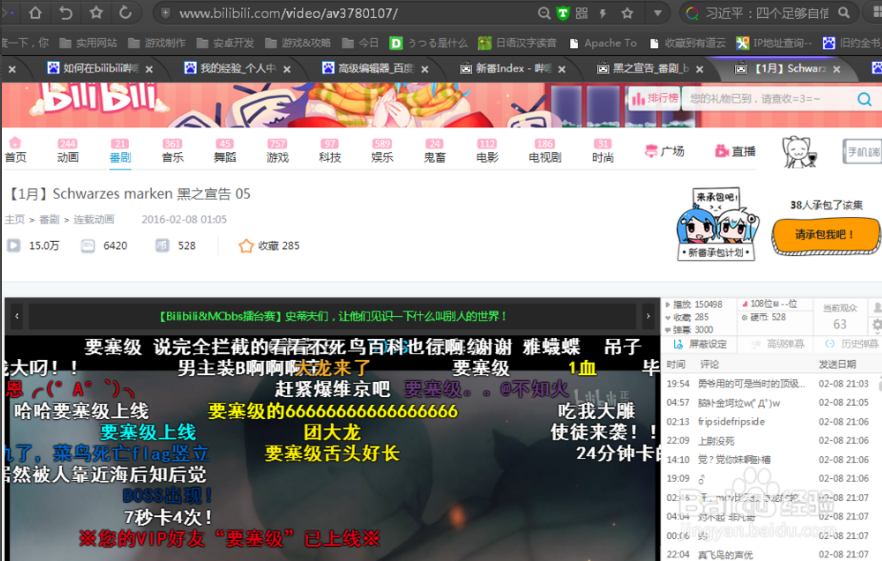Viewport: 882px width, 561px height.
Task: Click the bilibili site search magnifier
Action: click(865, 99)
